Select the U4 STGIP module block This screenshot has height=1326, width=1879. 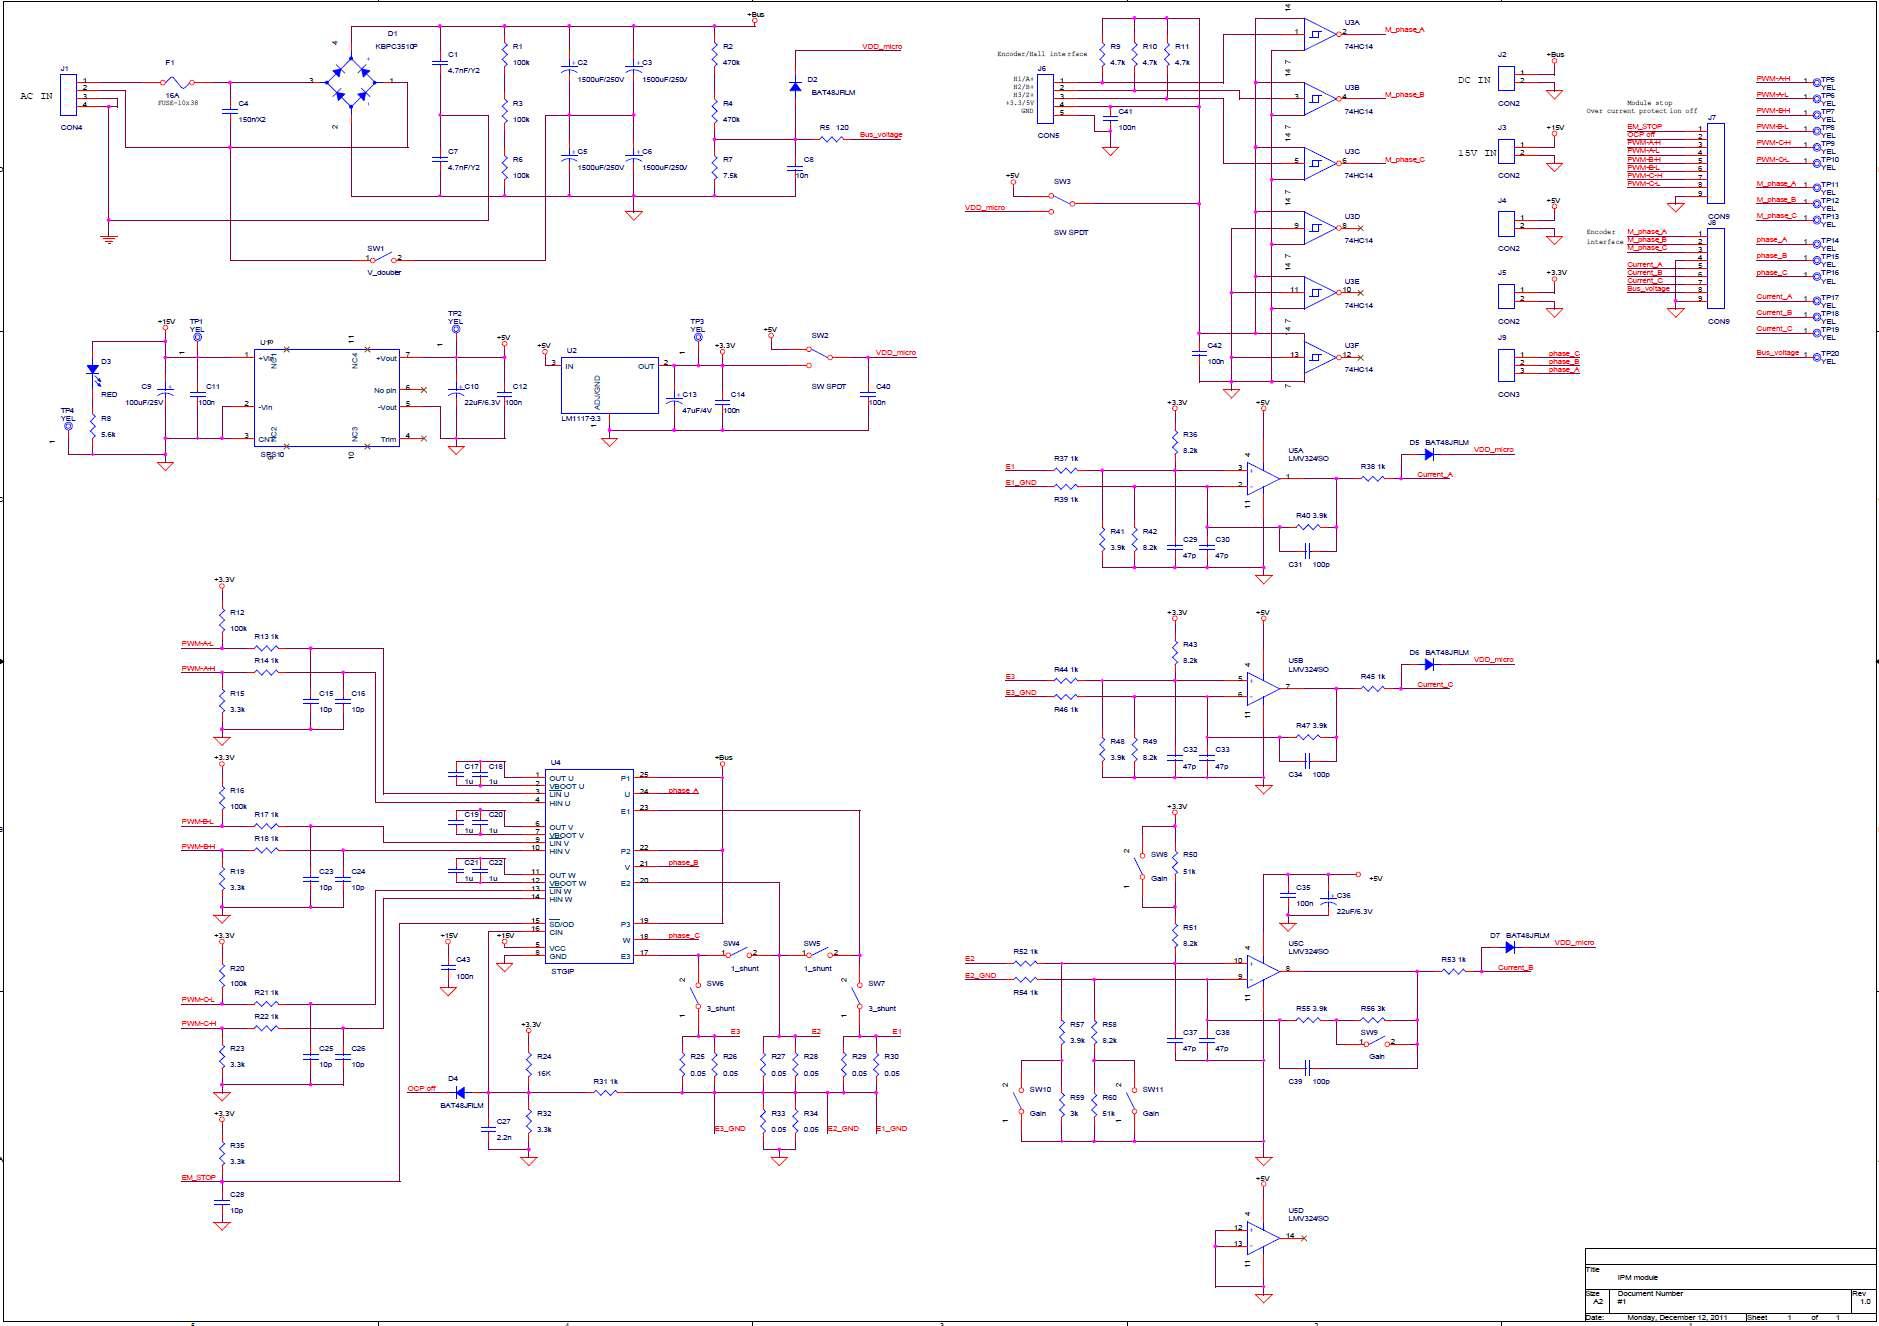click(590, 867)
